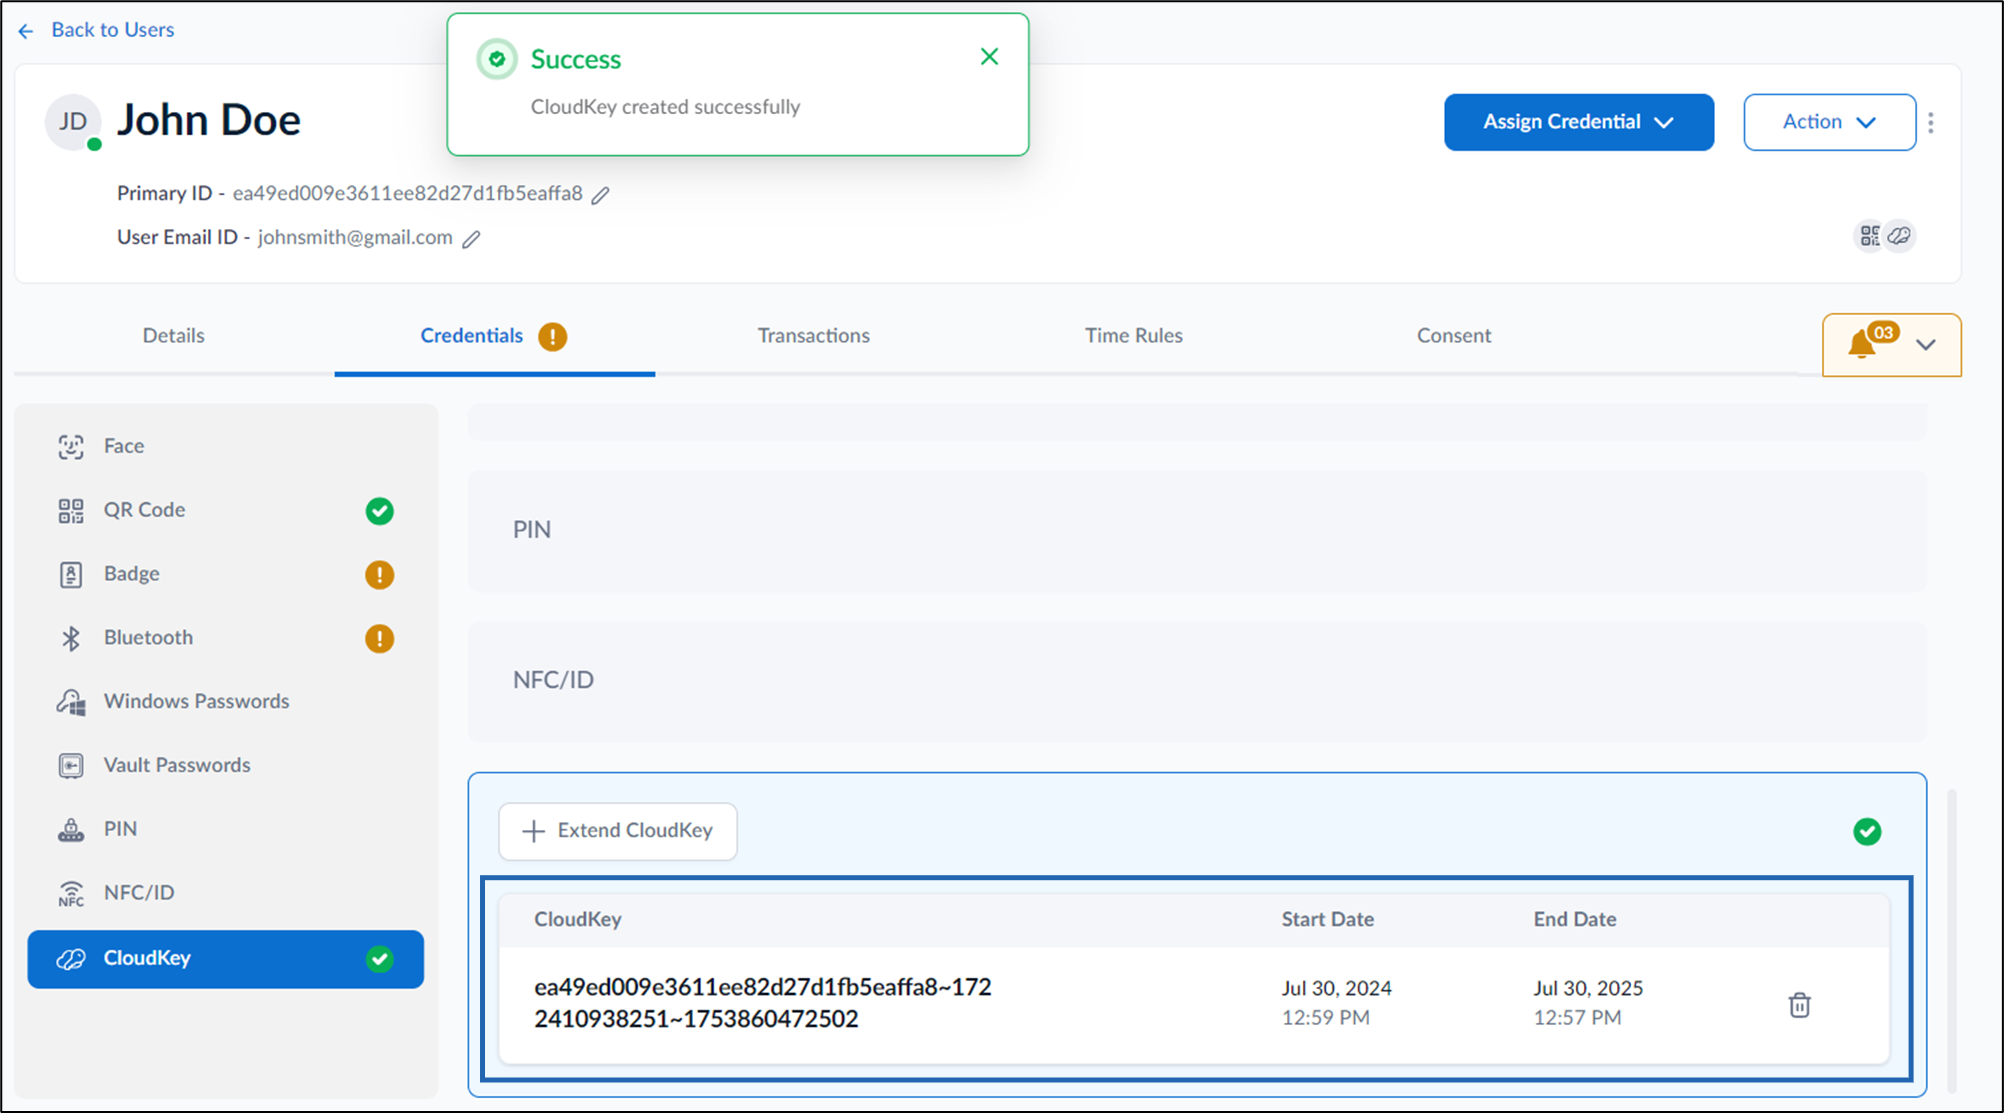Click the JD user avatar
The height and width of the screenshot is (1113, 2004).
[73, 122]
